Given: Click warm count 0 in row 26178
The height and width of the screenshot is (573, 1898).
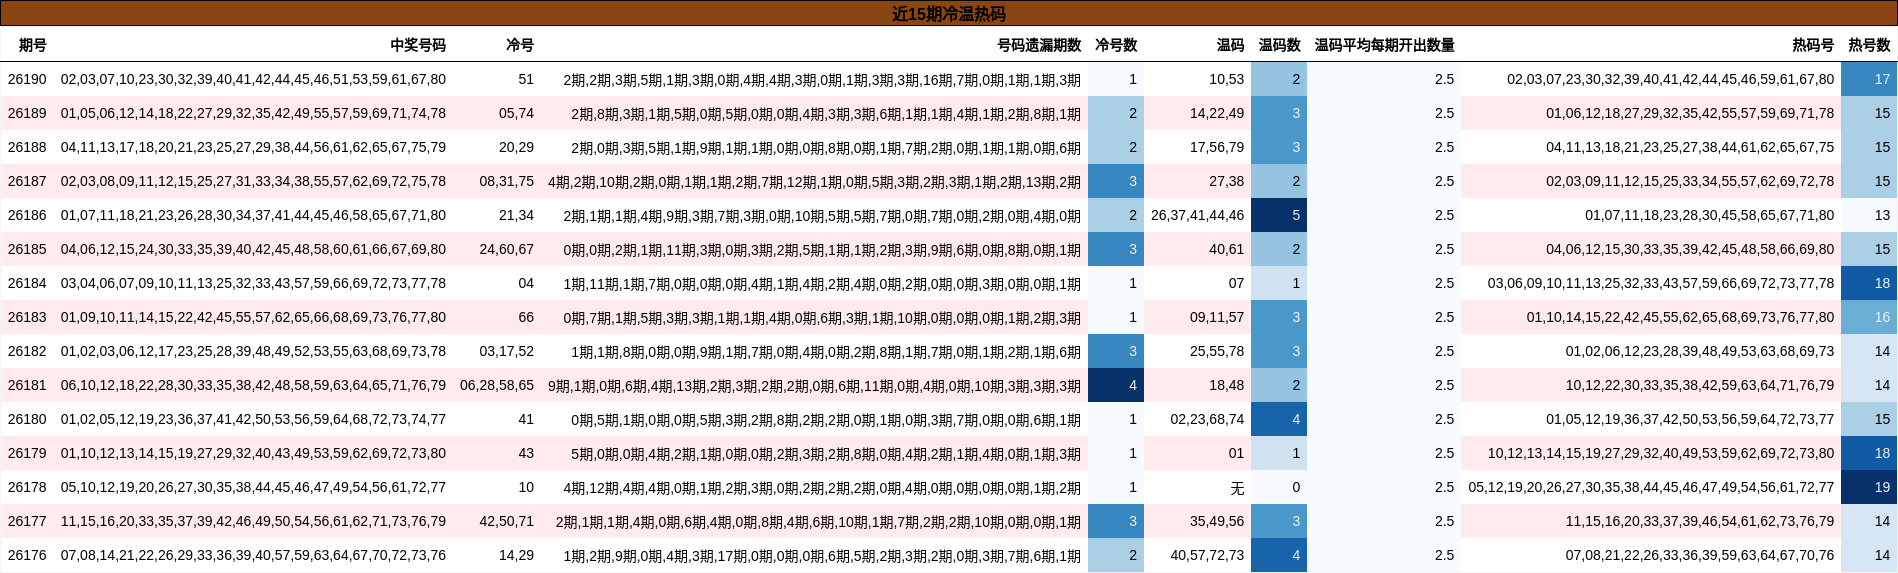Looking at the screenshot, I should tap(1279, 487).
